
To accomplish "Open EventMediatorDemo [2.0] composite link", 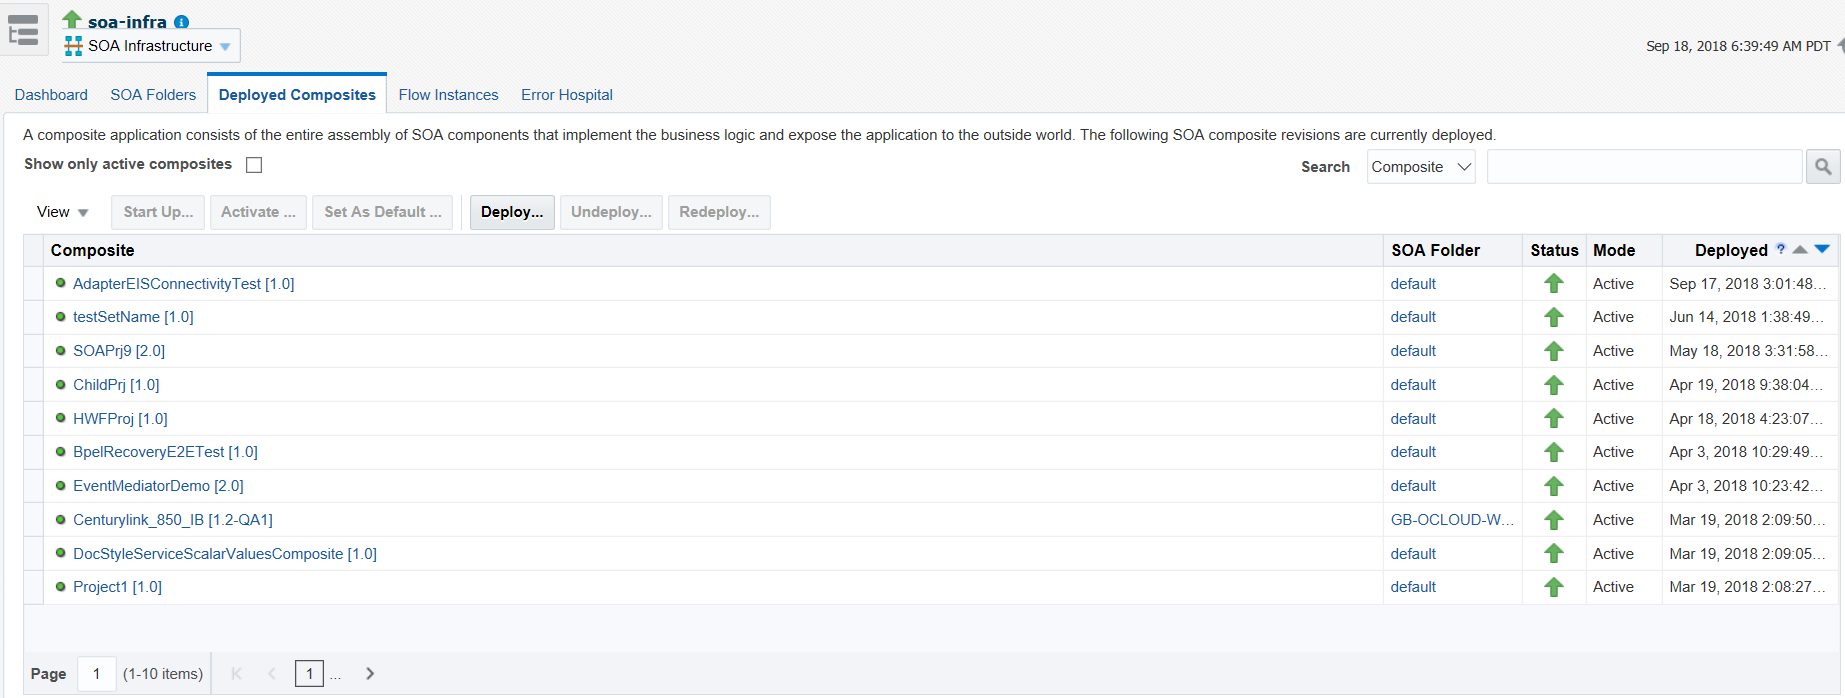I will click(158, 486).
